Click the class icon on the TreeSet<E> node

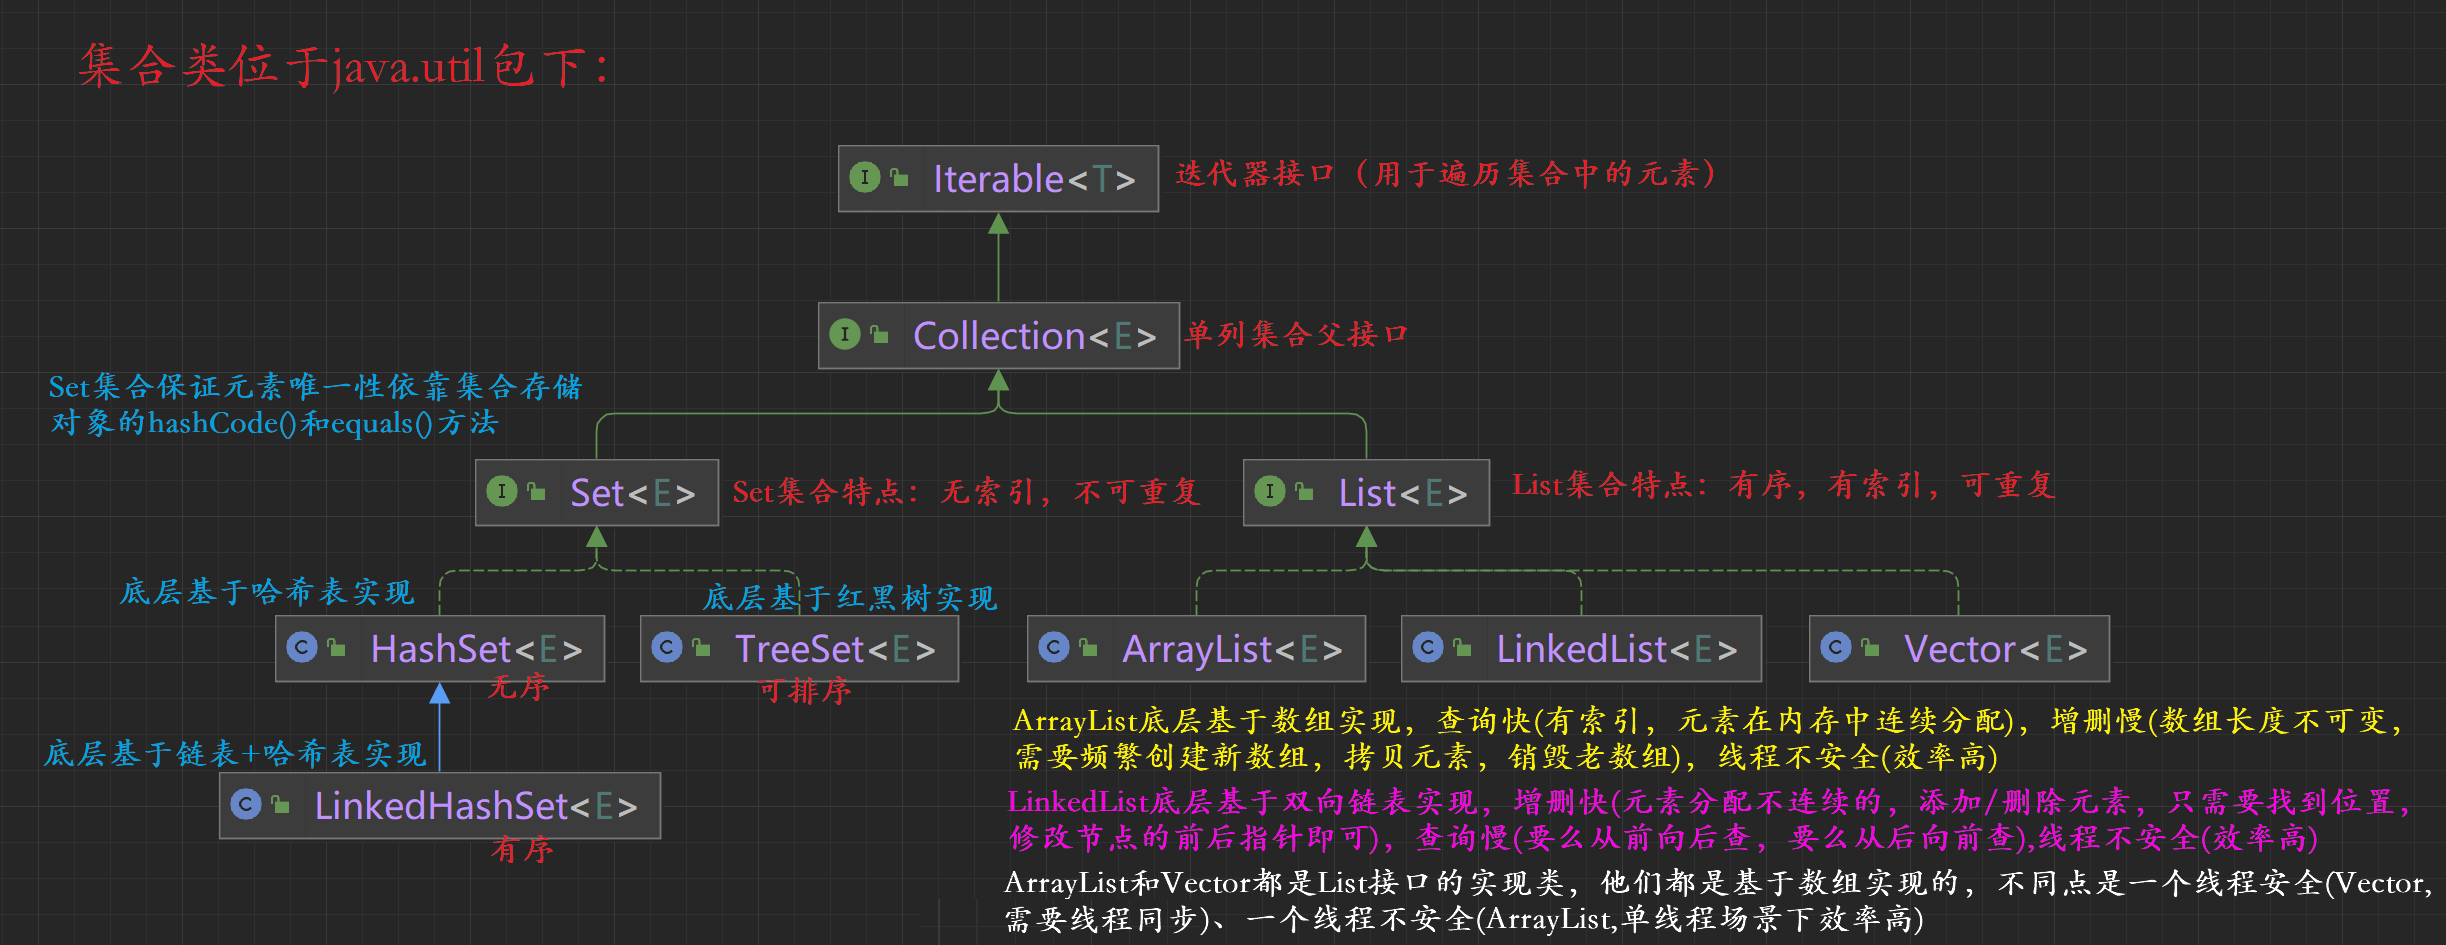(667, 647)
